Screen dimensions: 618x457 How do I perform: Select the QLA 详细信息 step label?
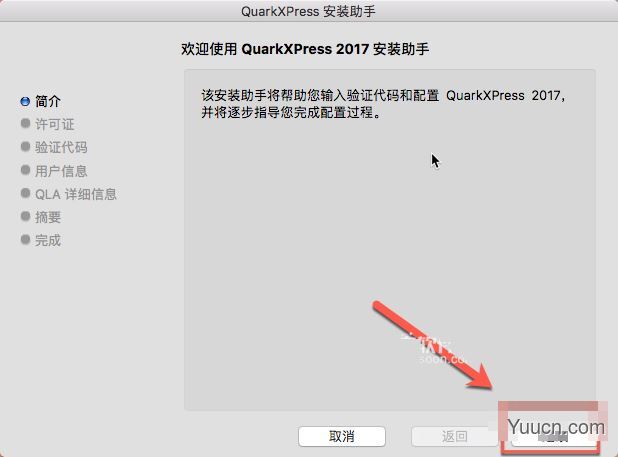(76, 194)
